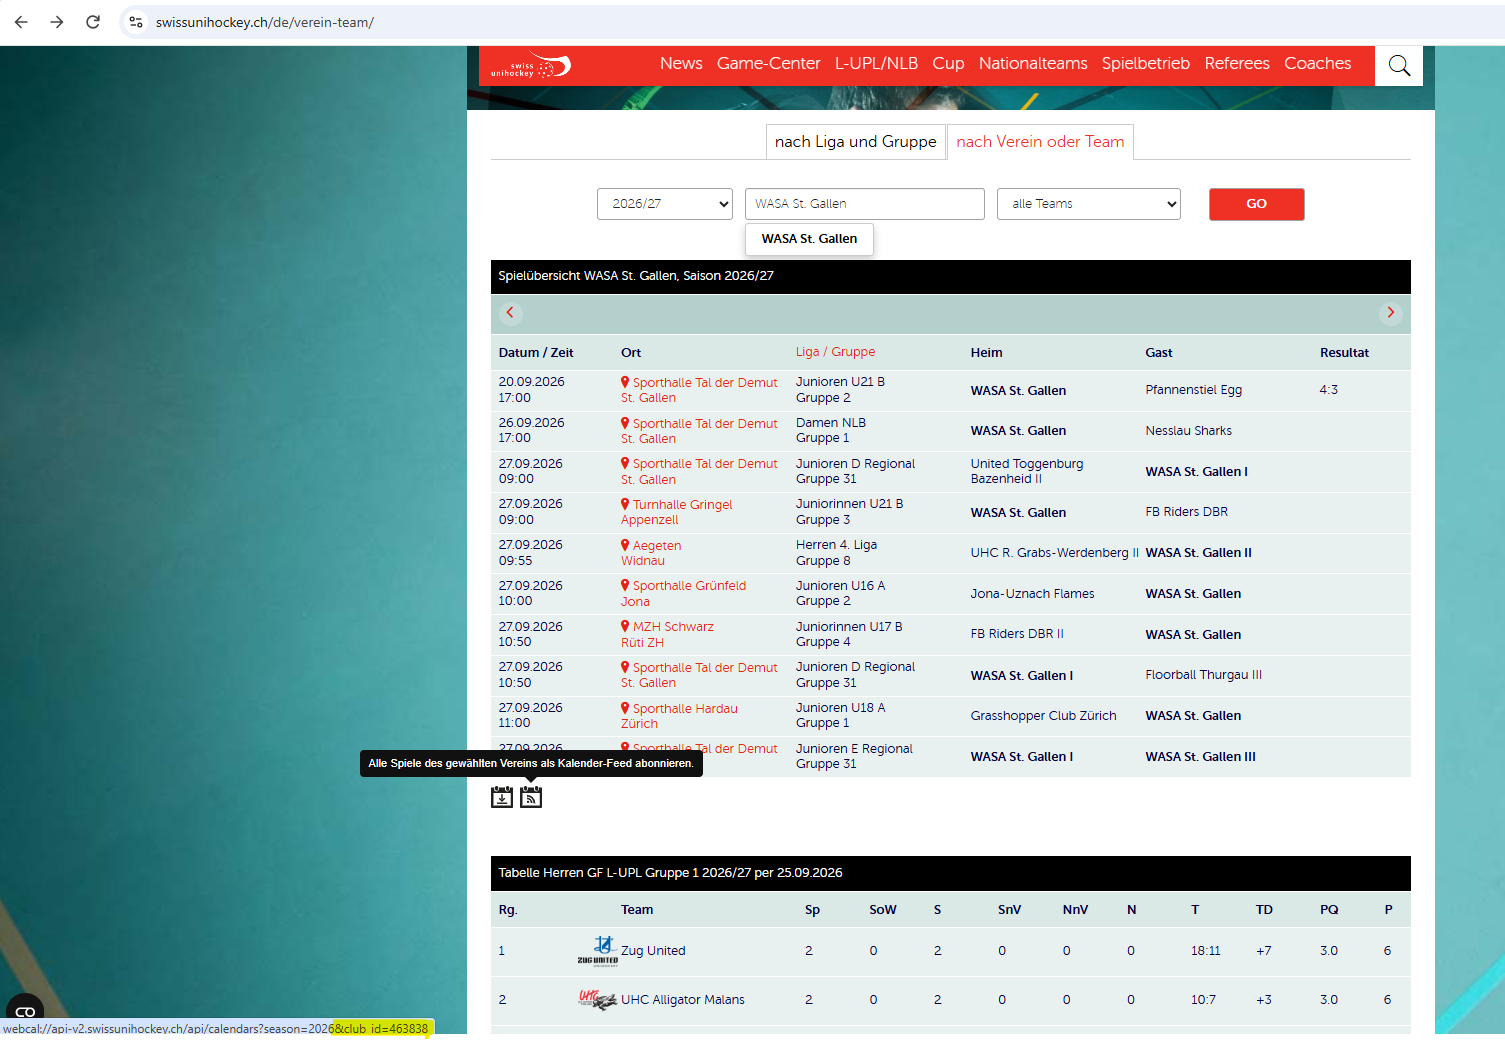This screenshot has height=1040, width=1505.
Task: Subscribe to calendar feed icon
Action: [531, 797]
